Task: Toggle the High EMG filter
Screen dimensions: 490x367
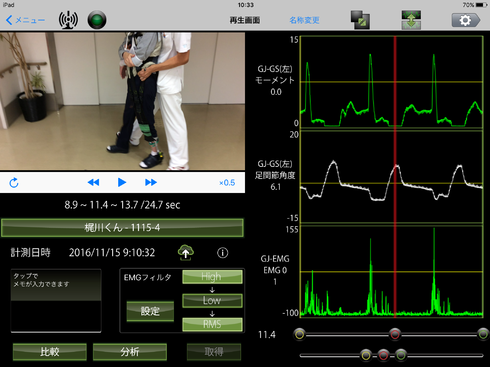Action: (212, 277)
